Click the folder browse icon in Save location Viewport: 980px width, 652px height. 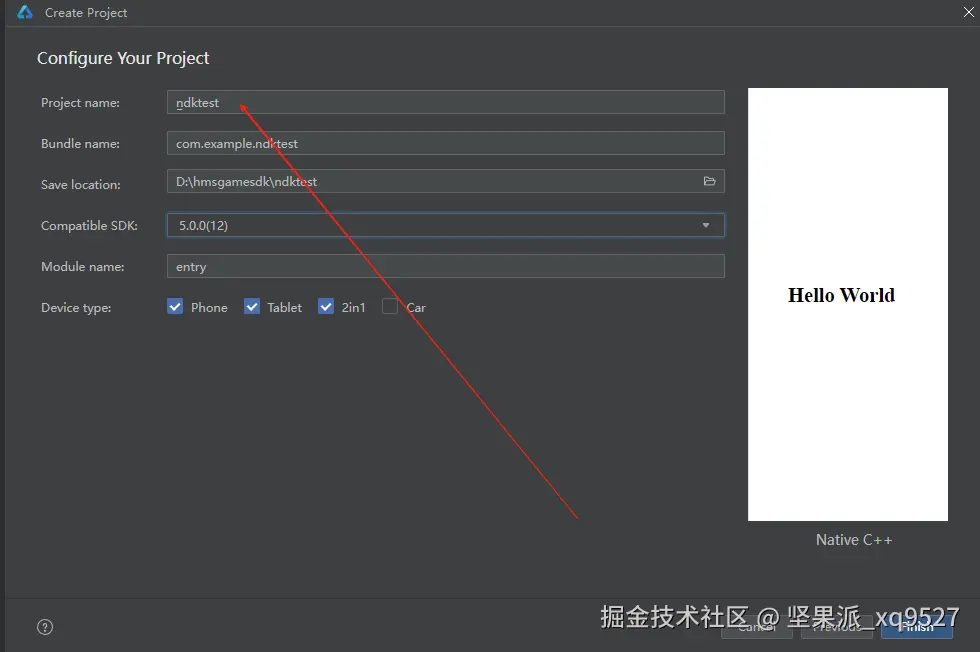click(x=709, y=181)
